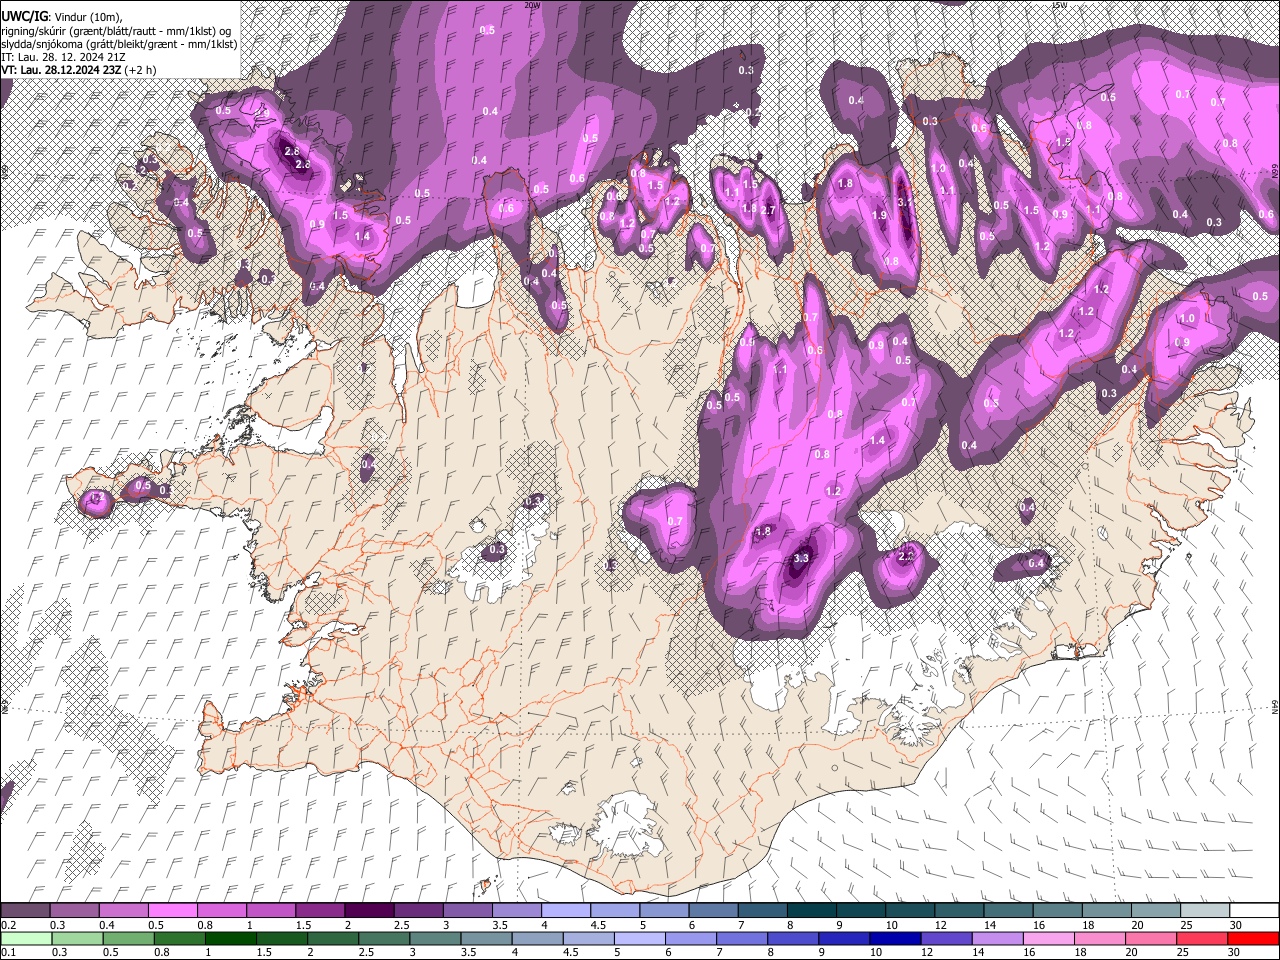Pick the 1.5–2 purple snow swatch

320,910
